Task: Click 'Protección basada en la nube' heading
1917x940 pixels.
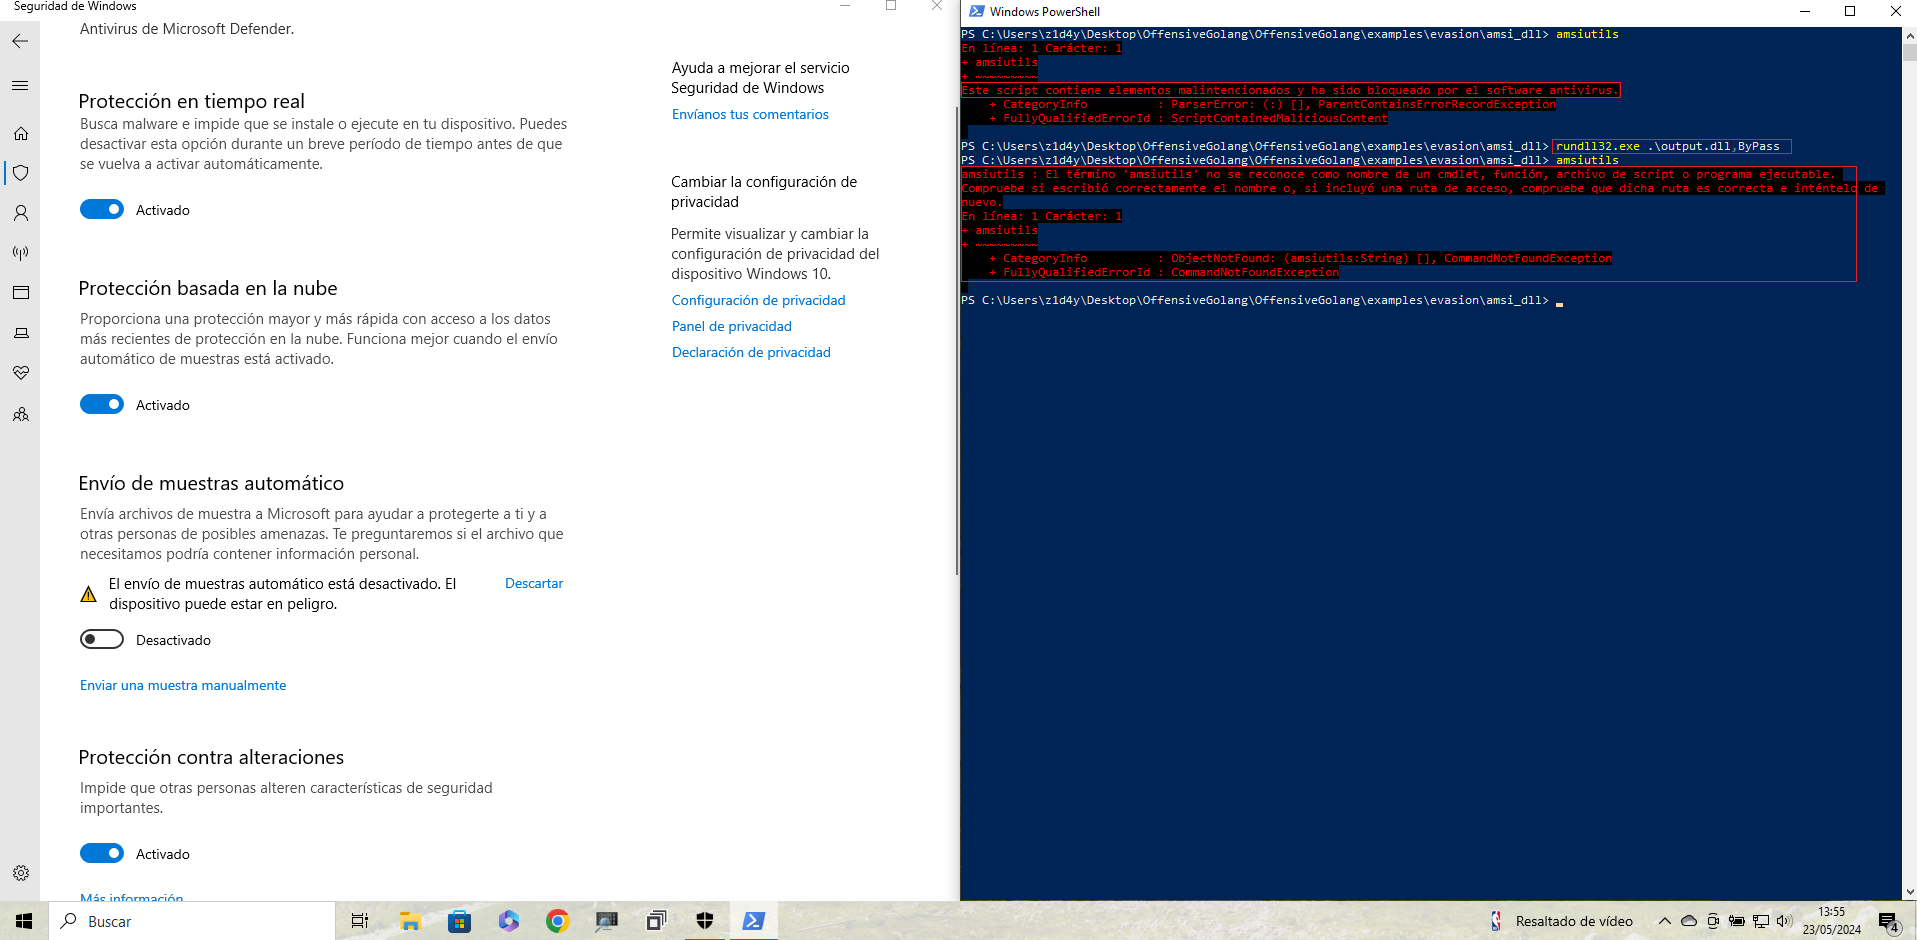Action: tap(208, 288)
